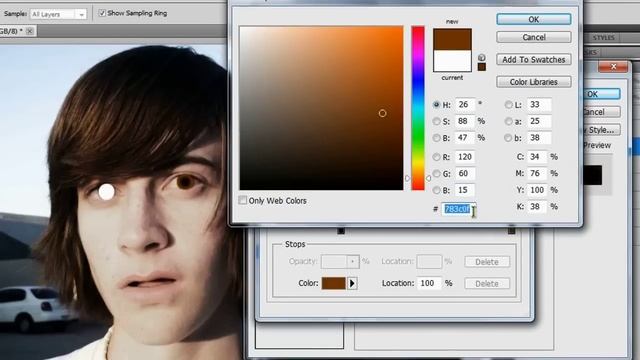Select the Lab a radio button
640x360 pixels.
pyautogui.click(x=509, y=121)
